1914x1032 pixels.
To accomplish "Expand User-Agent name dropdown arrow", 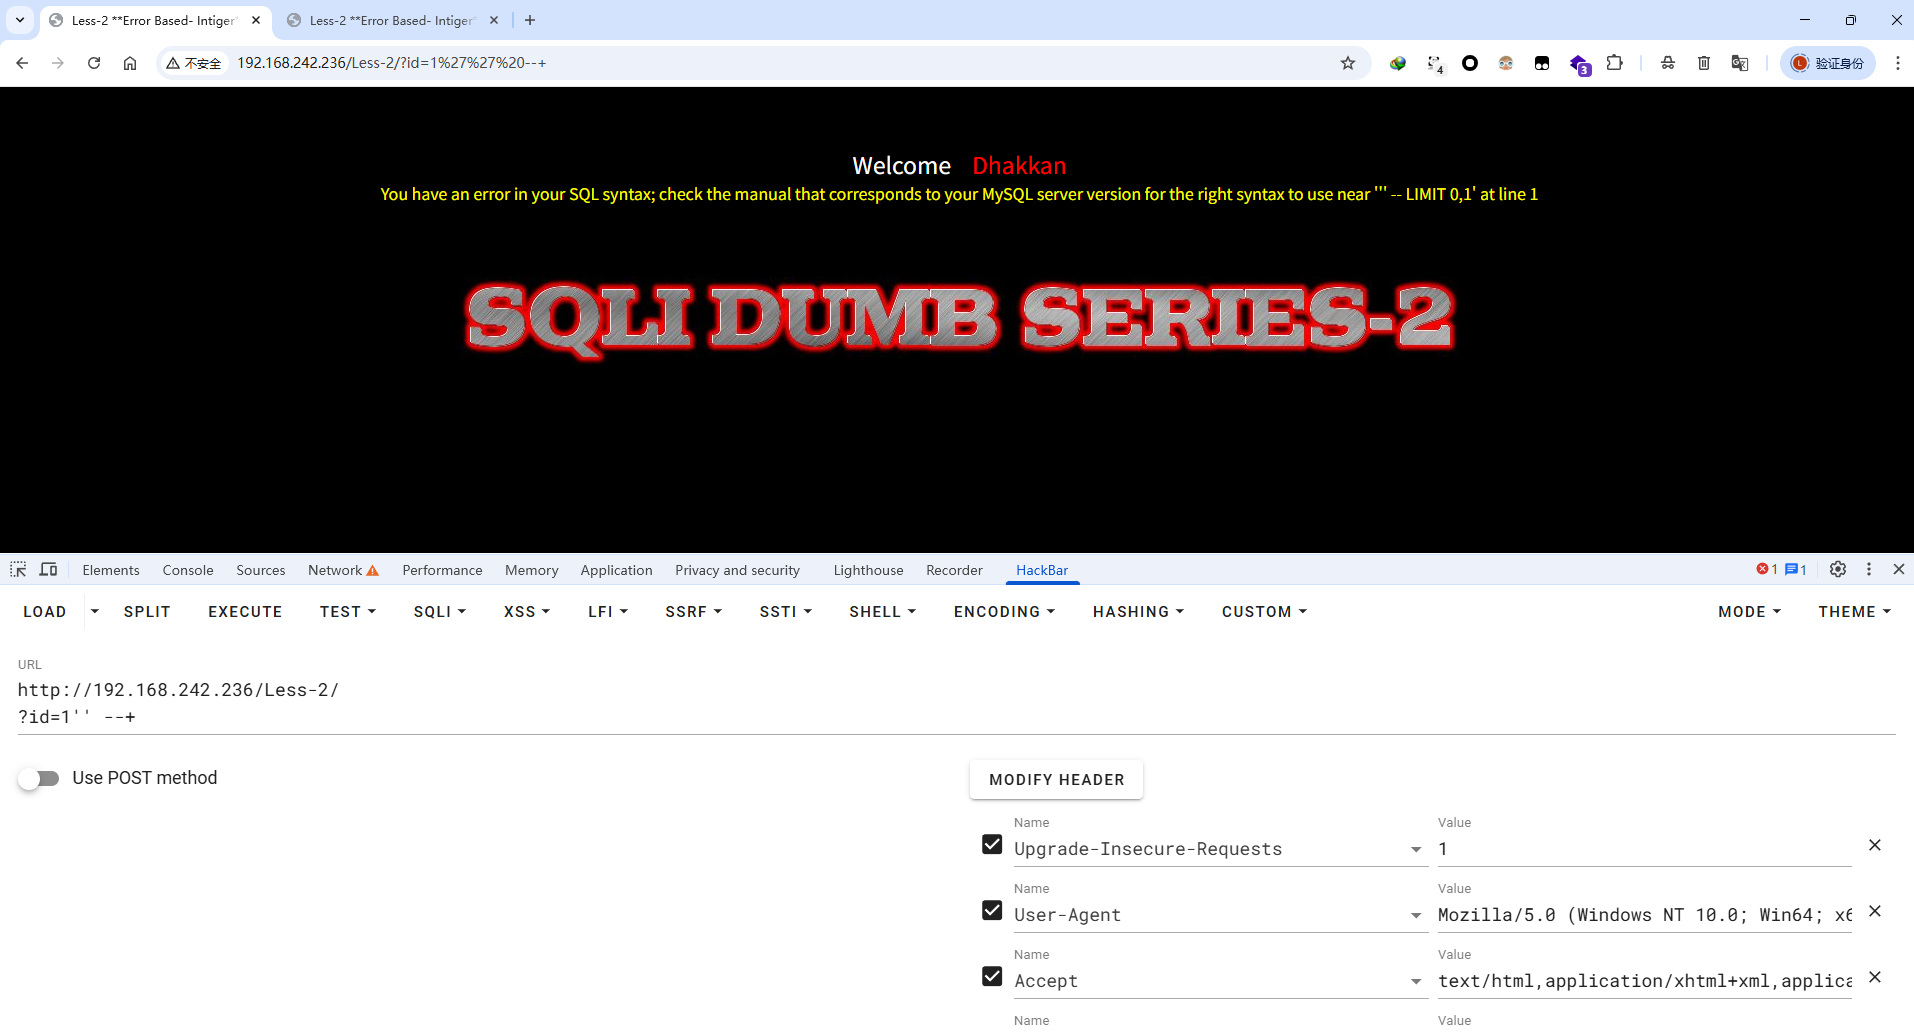I will click(1416, 916).
